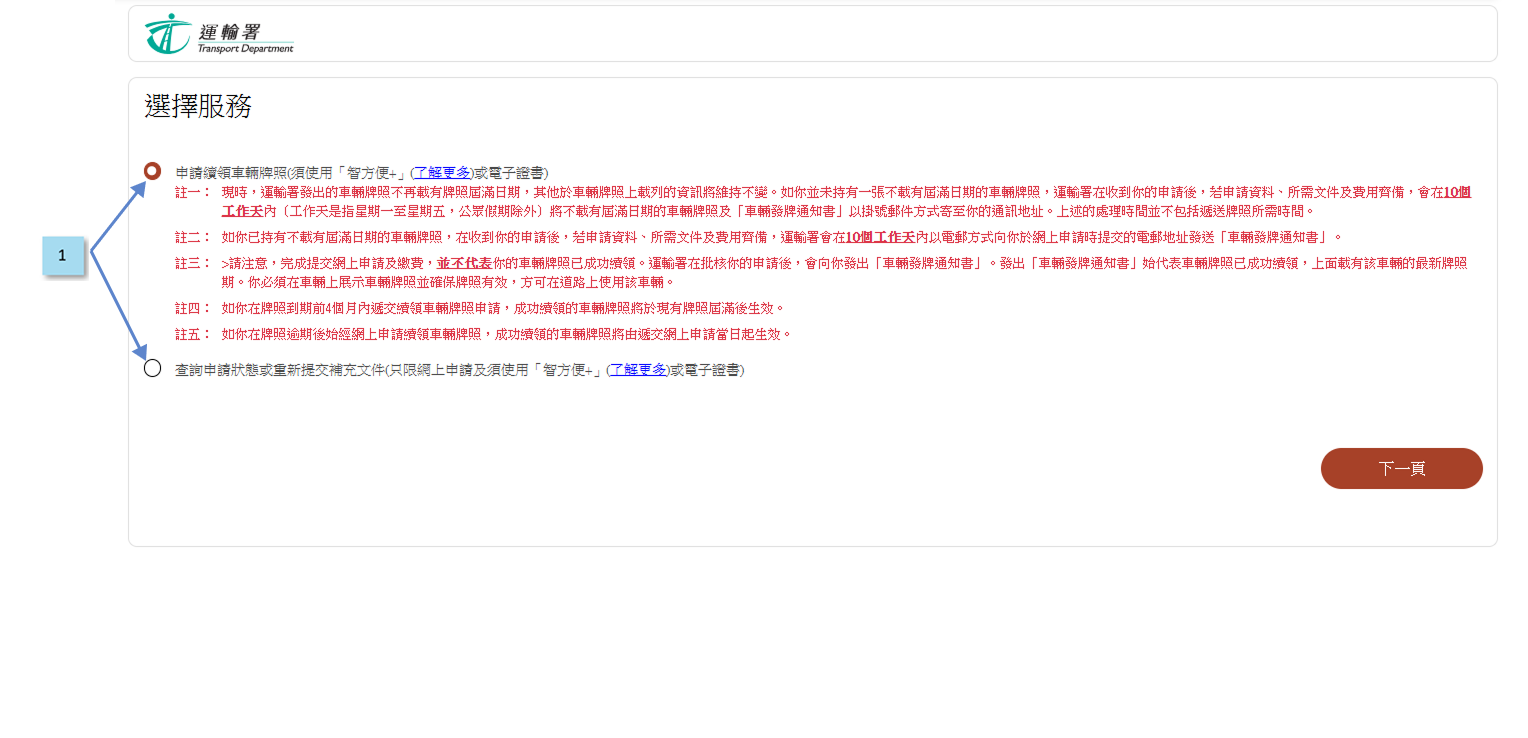The width and height of the screenshot is (1528, 738).
Task: Click the blue callout box numbered 1
Action: 63,255
